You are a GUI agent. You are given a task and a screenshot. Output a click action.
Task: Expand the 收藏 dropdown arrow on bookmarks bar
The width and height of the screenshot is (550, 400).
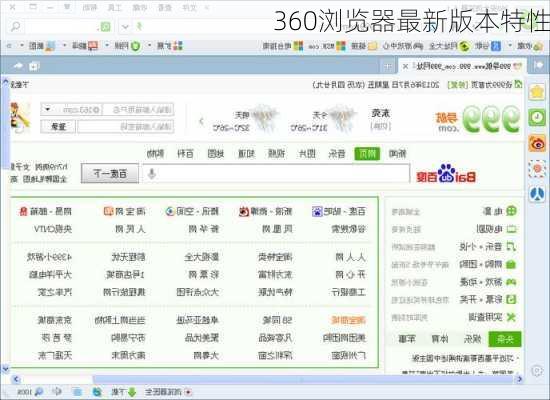[510, 46]
